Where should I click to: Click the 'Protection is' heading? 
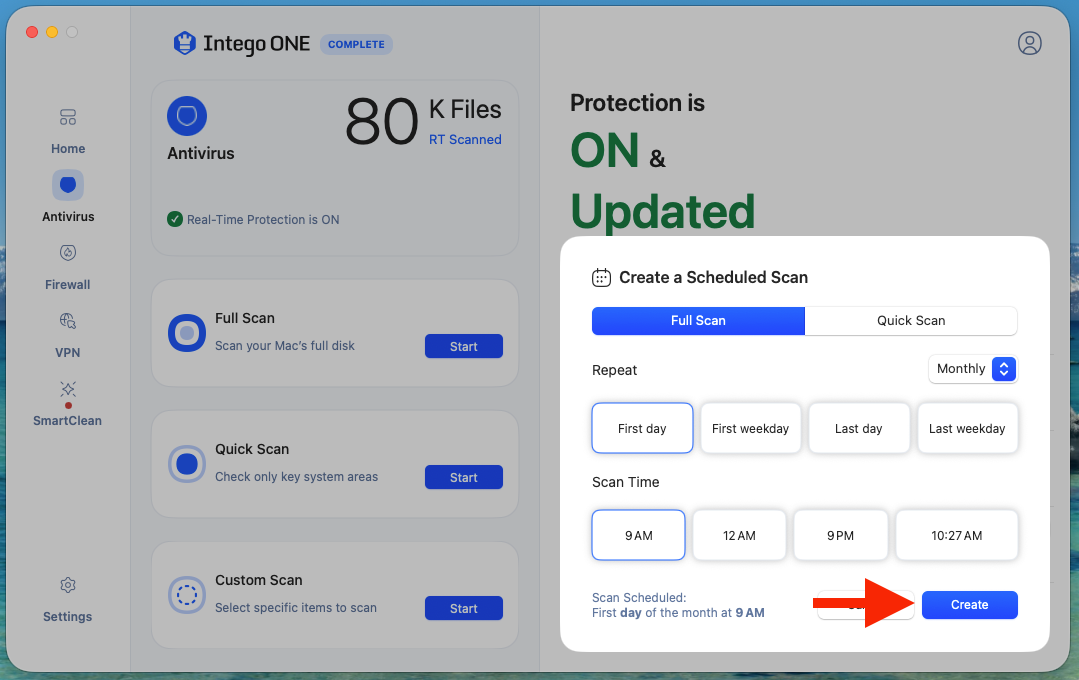pyautogui.click(x=637, y=103)
